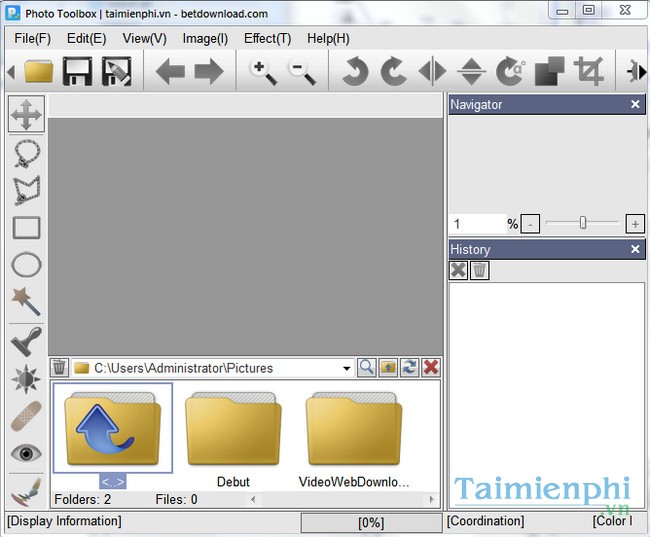Screen dimensions: 650x537
Task: Click the zoom in magnifier icon
Action: tap(264, 72)
